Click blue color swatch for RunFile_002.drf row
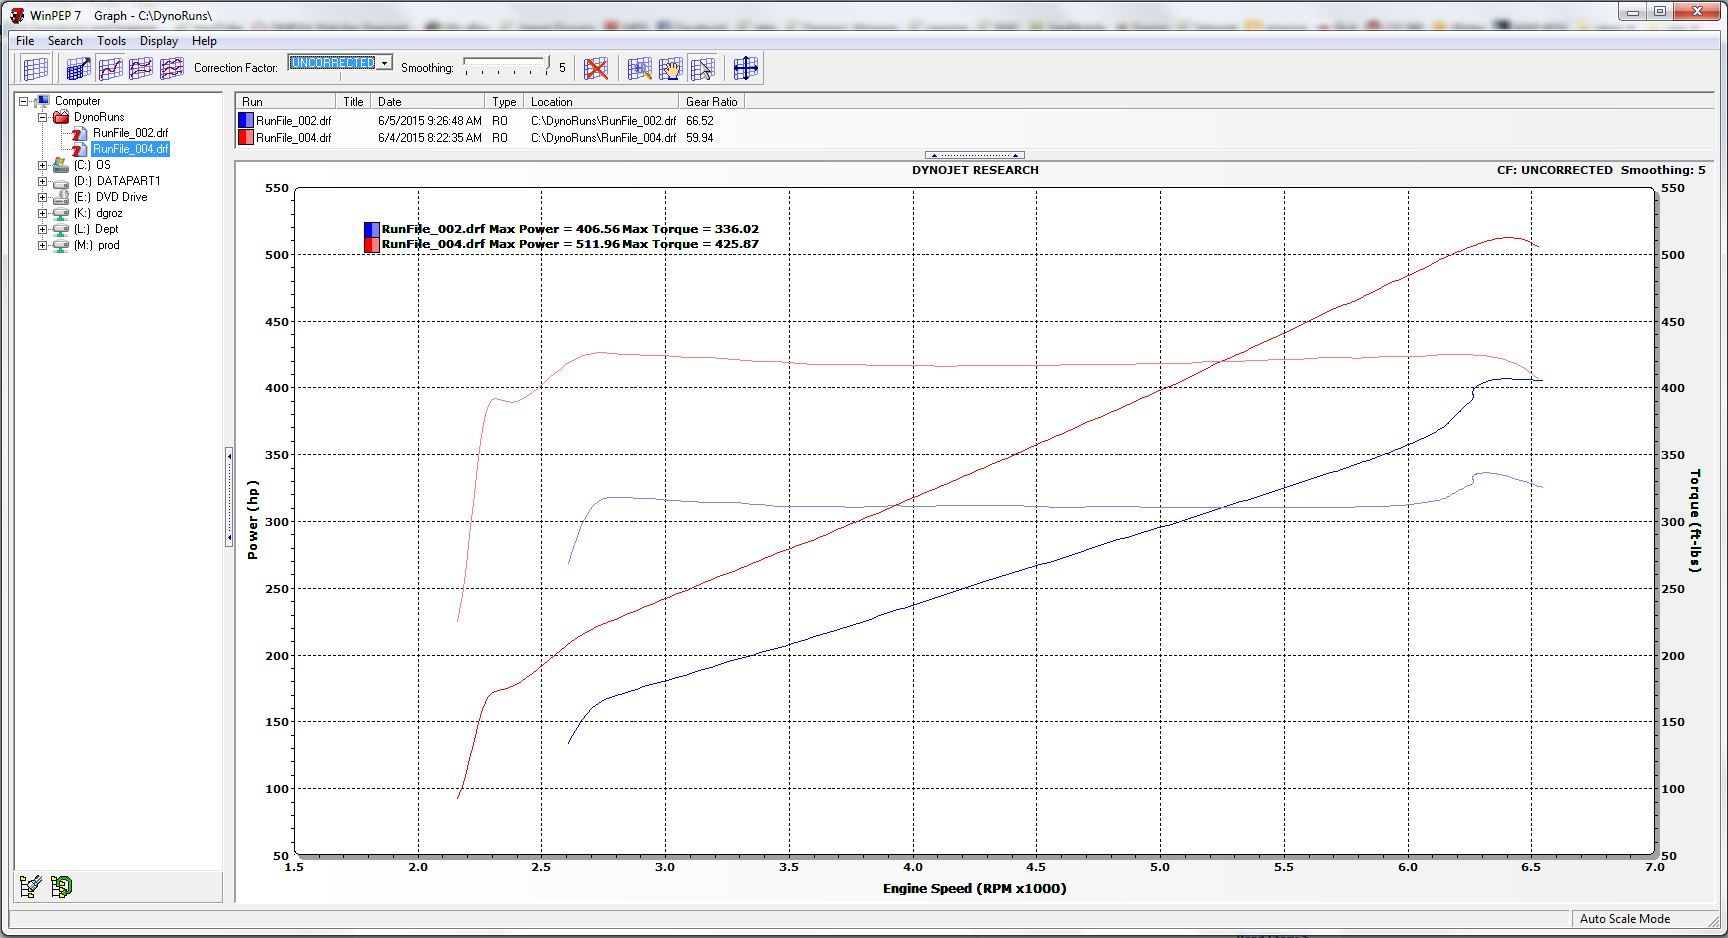The height and width of the screenshot is (938, 1728). tap(245, 120)
